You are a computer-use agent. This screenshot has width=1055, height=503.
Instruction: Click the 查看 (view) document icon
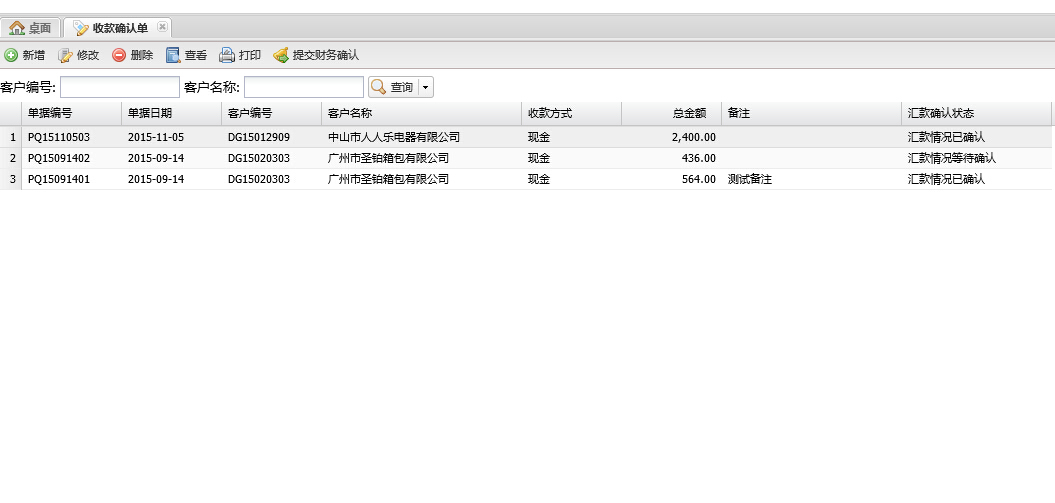pyautogui.click(x=173, y=55)
